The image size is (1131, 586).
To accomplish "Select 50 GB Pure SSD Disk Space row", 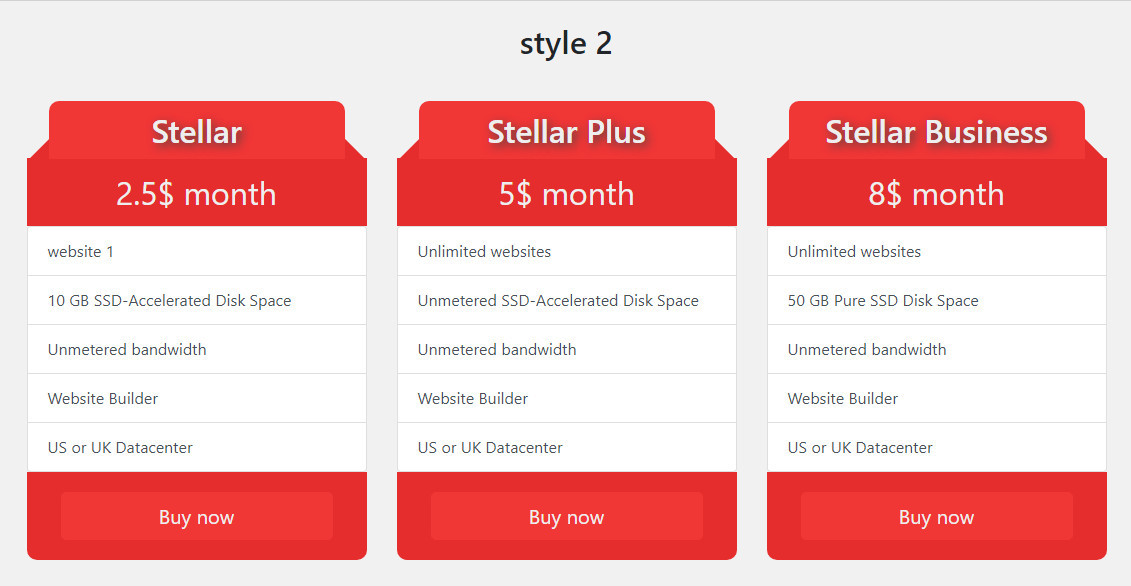I will [937, 300].
